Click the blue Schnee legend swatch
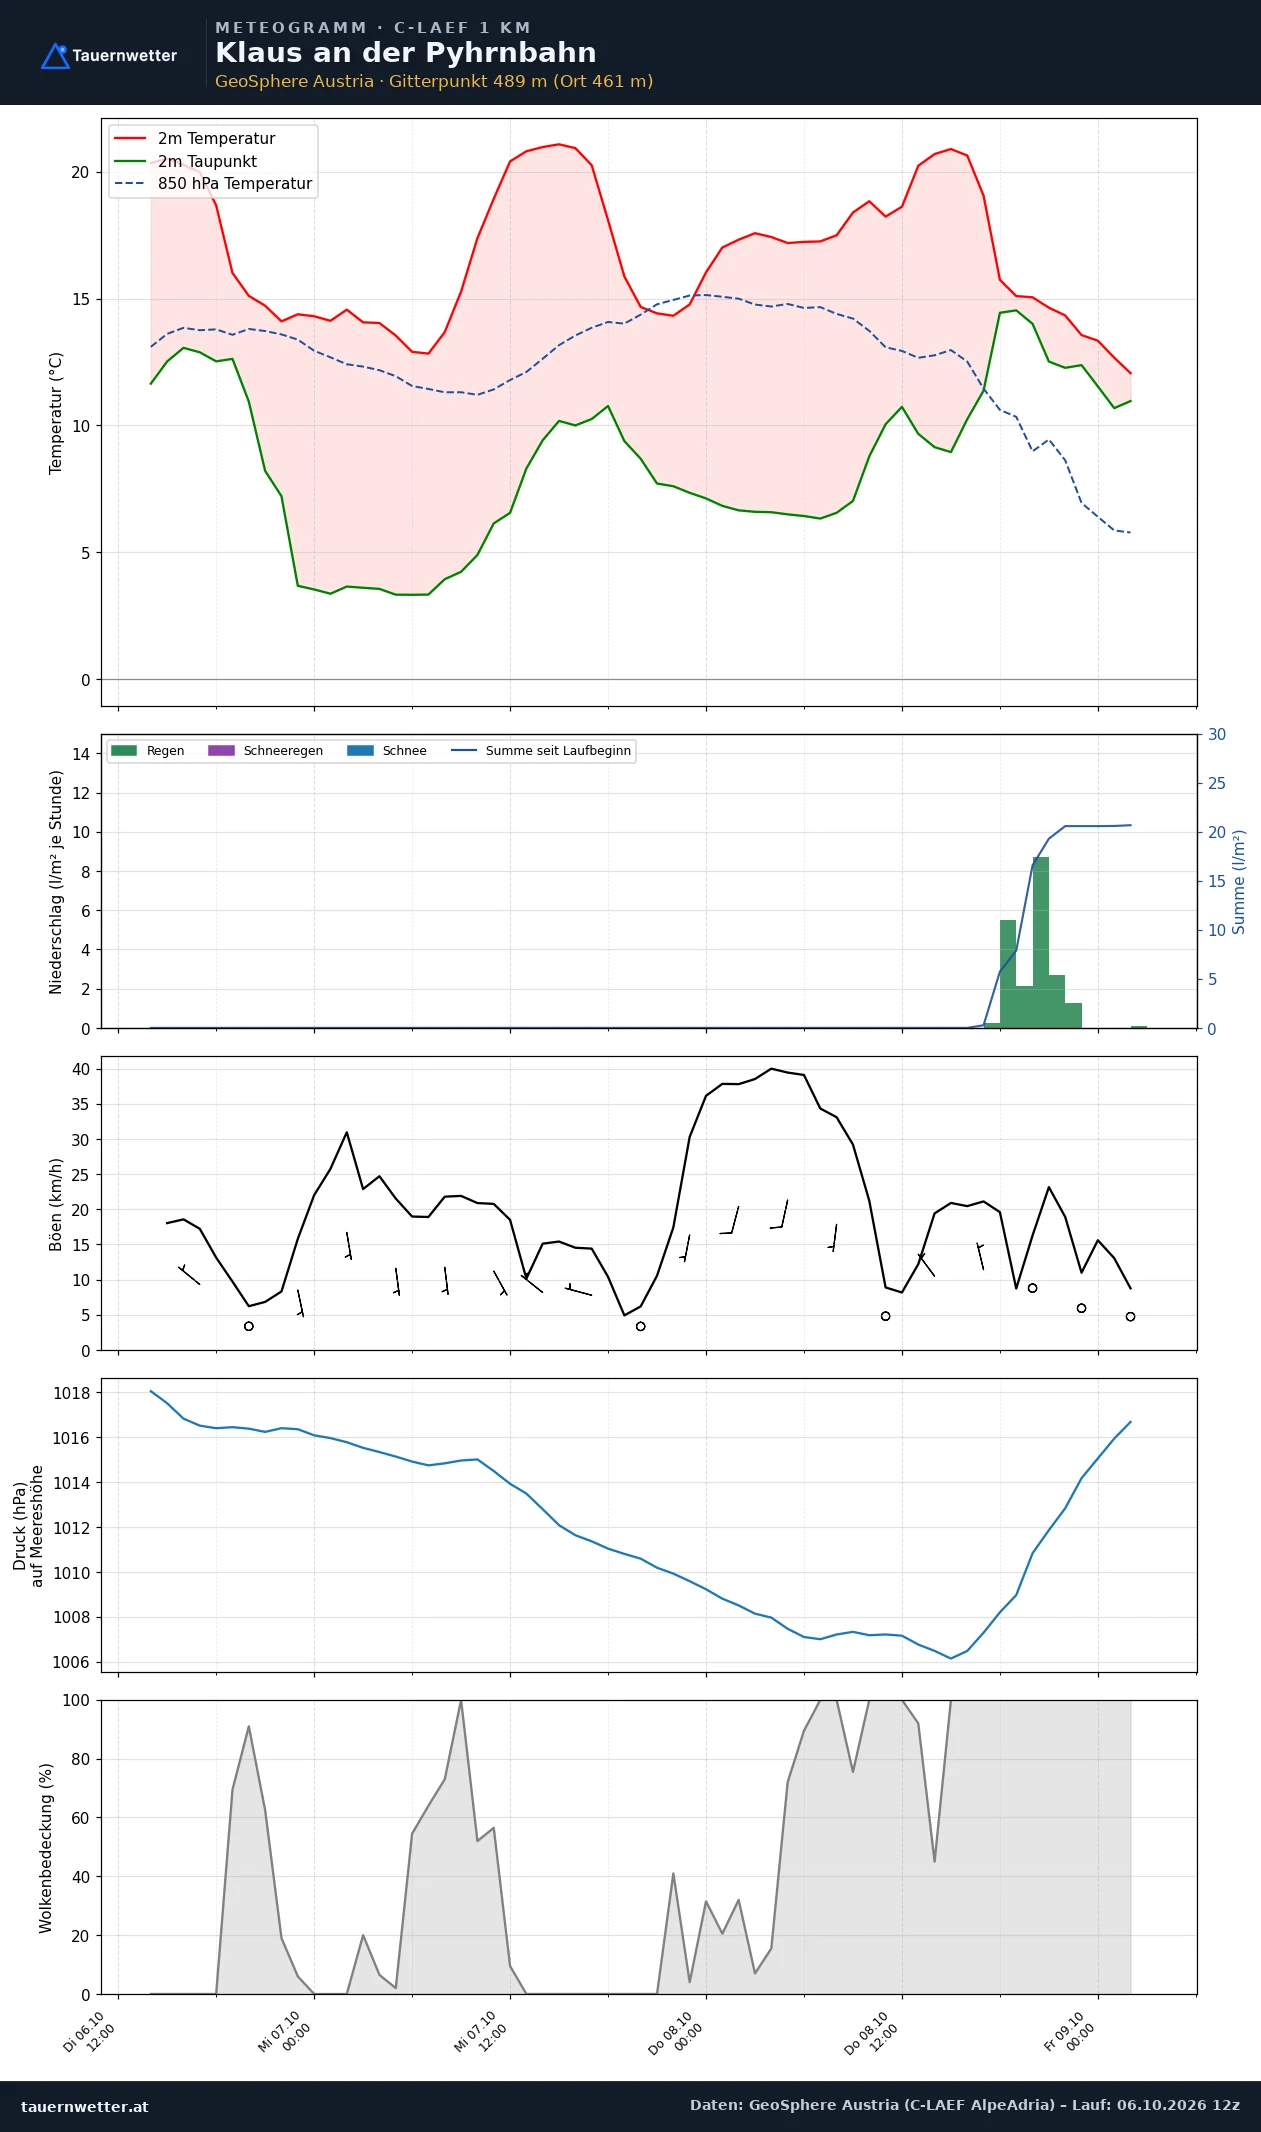Viewport: 1261px width, 2132px height. pyautogui.click(x=360, y=751)
